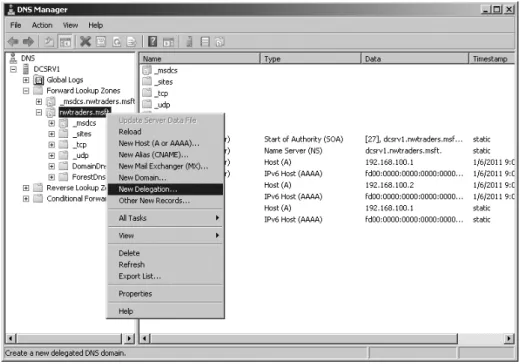Image resolution: width=520 pixels, height=364 pixels.
Task: Click the Conditional Forwarders folder icon
Action: (x=38, y=199)
